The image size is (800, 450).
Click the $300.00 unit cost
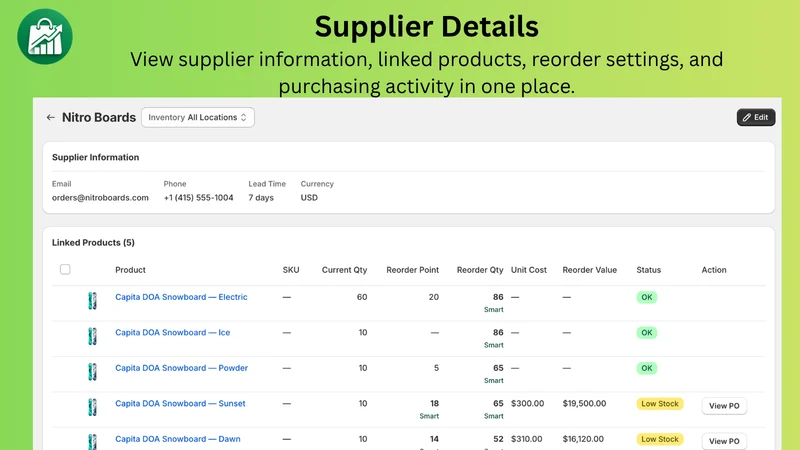pos(528,403)
